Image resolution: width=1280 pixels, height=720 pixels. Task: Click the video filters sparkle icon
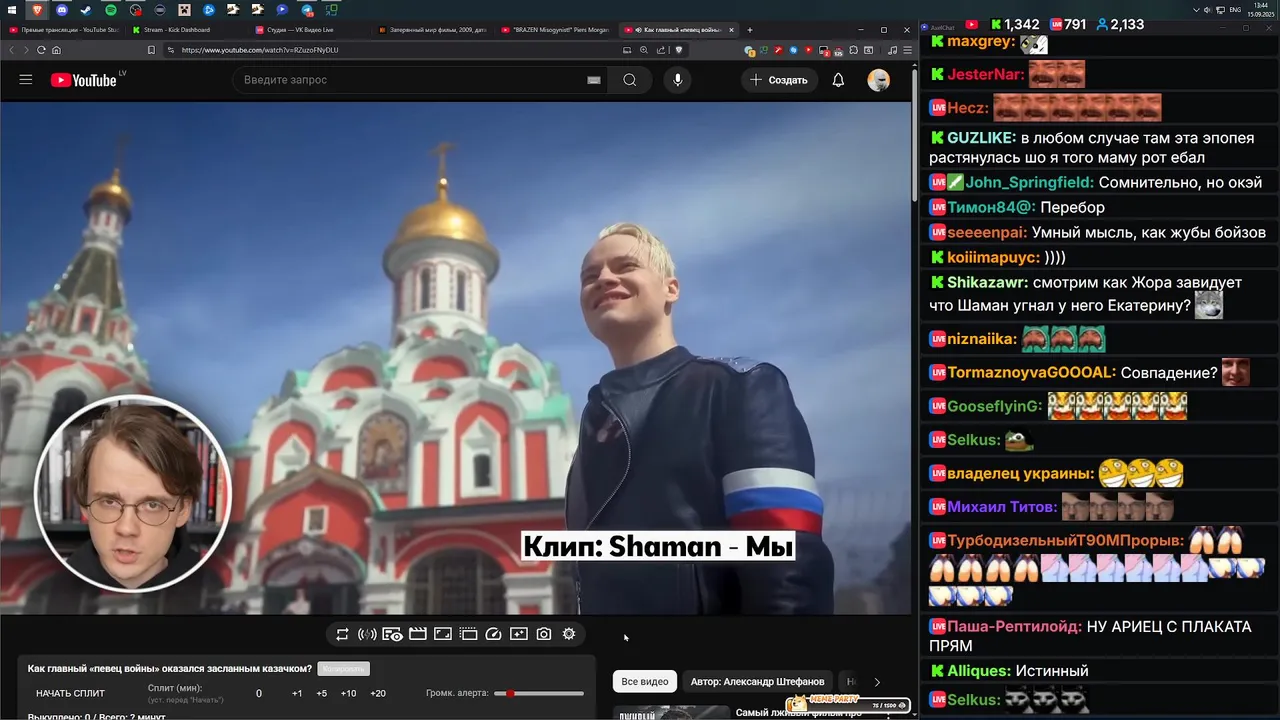point(519,634)
